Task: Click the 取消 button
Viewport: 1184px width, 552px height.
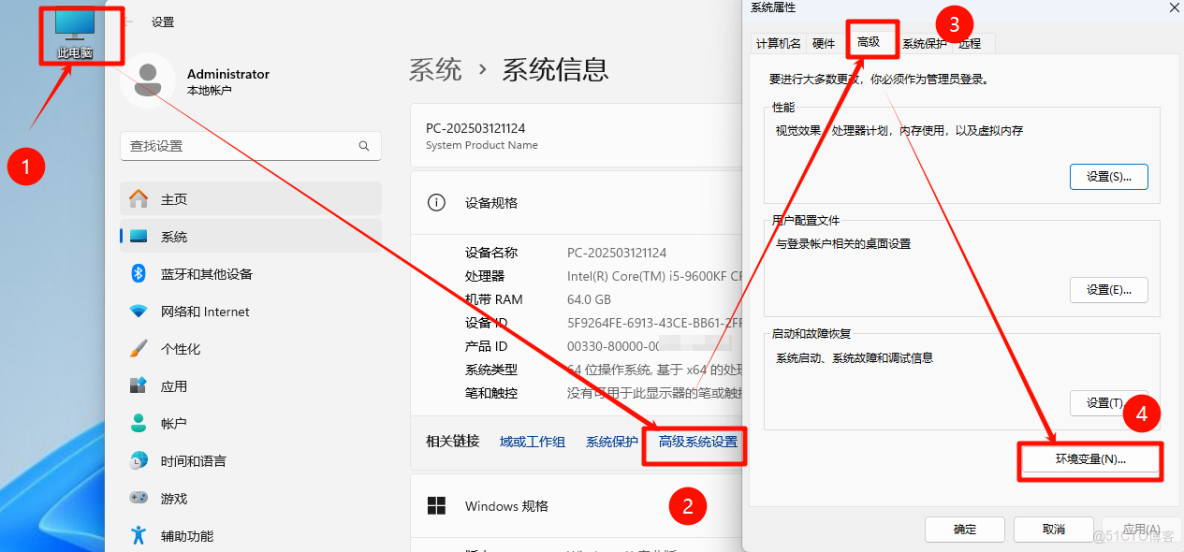Action: click(x=1053, y=529)
